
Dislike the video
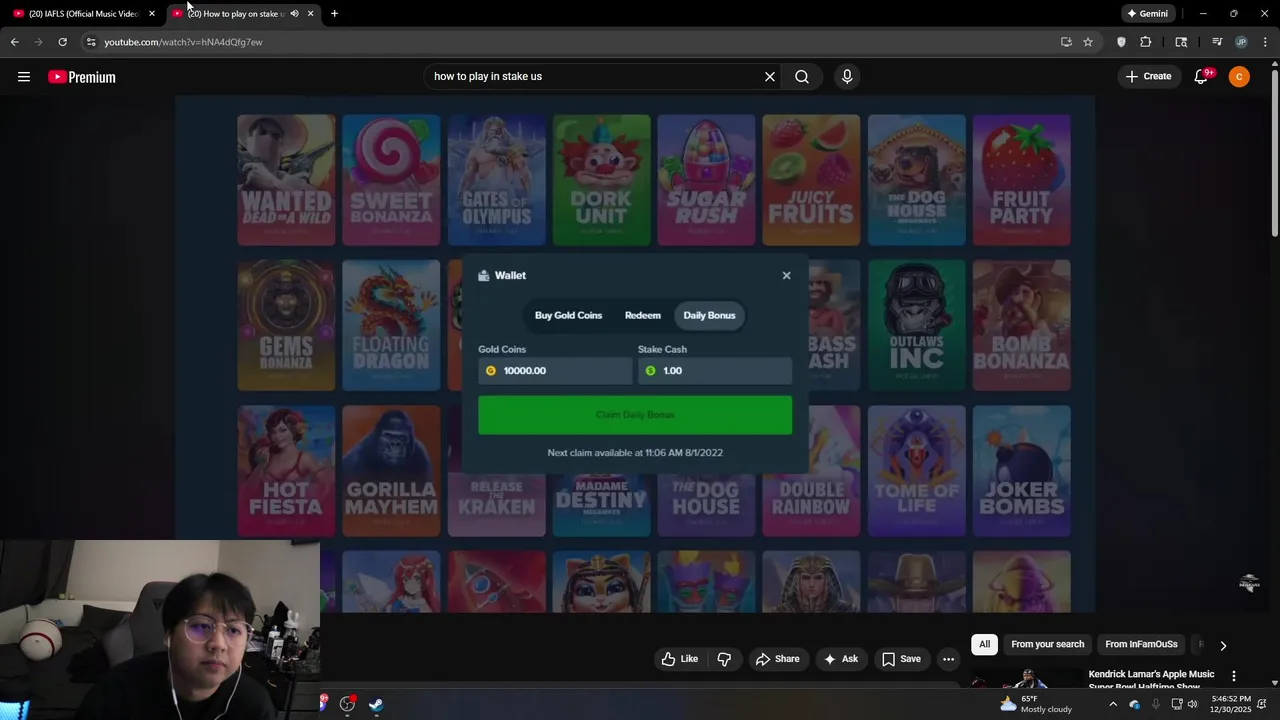[724, 659]
